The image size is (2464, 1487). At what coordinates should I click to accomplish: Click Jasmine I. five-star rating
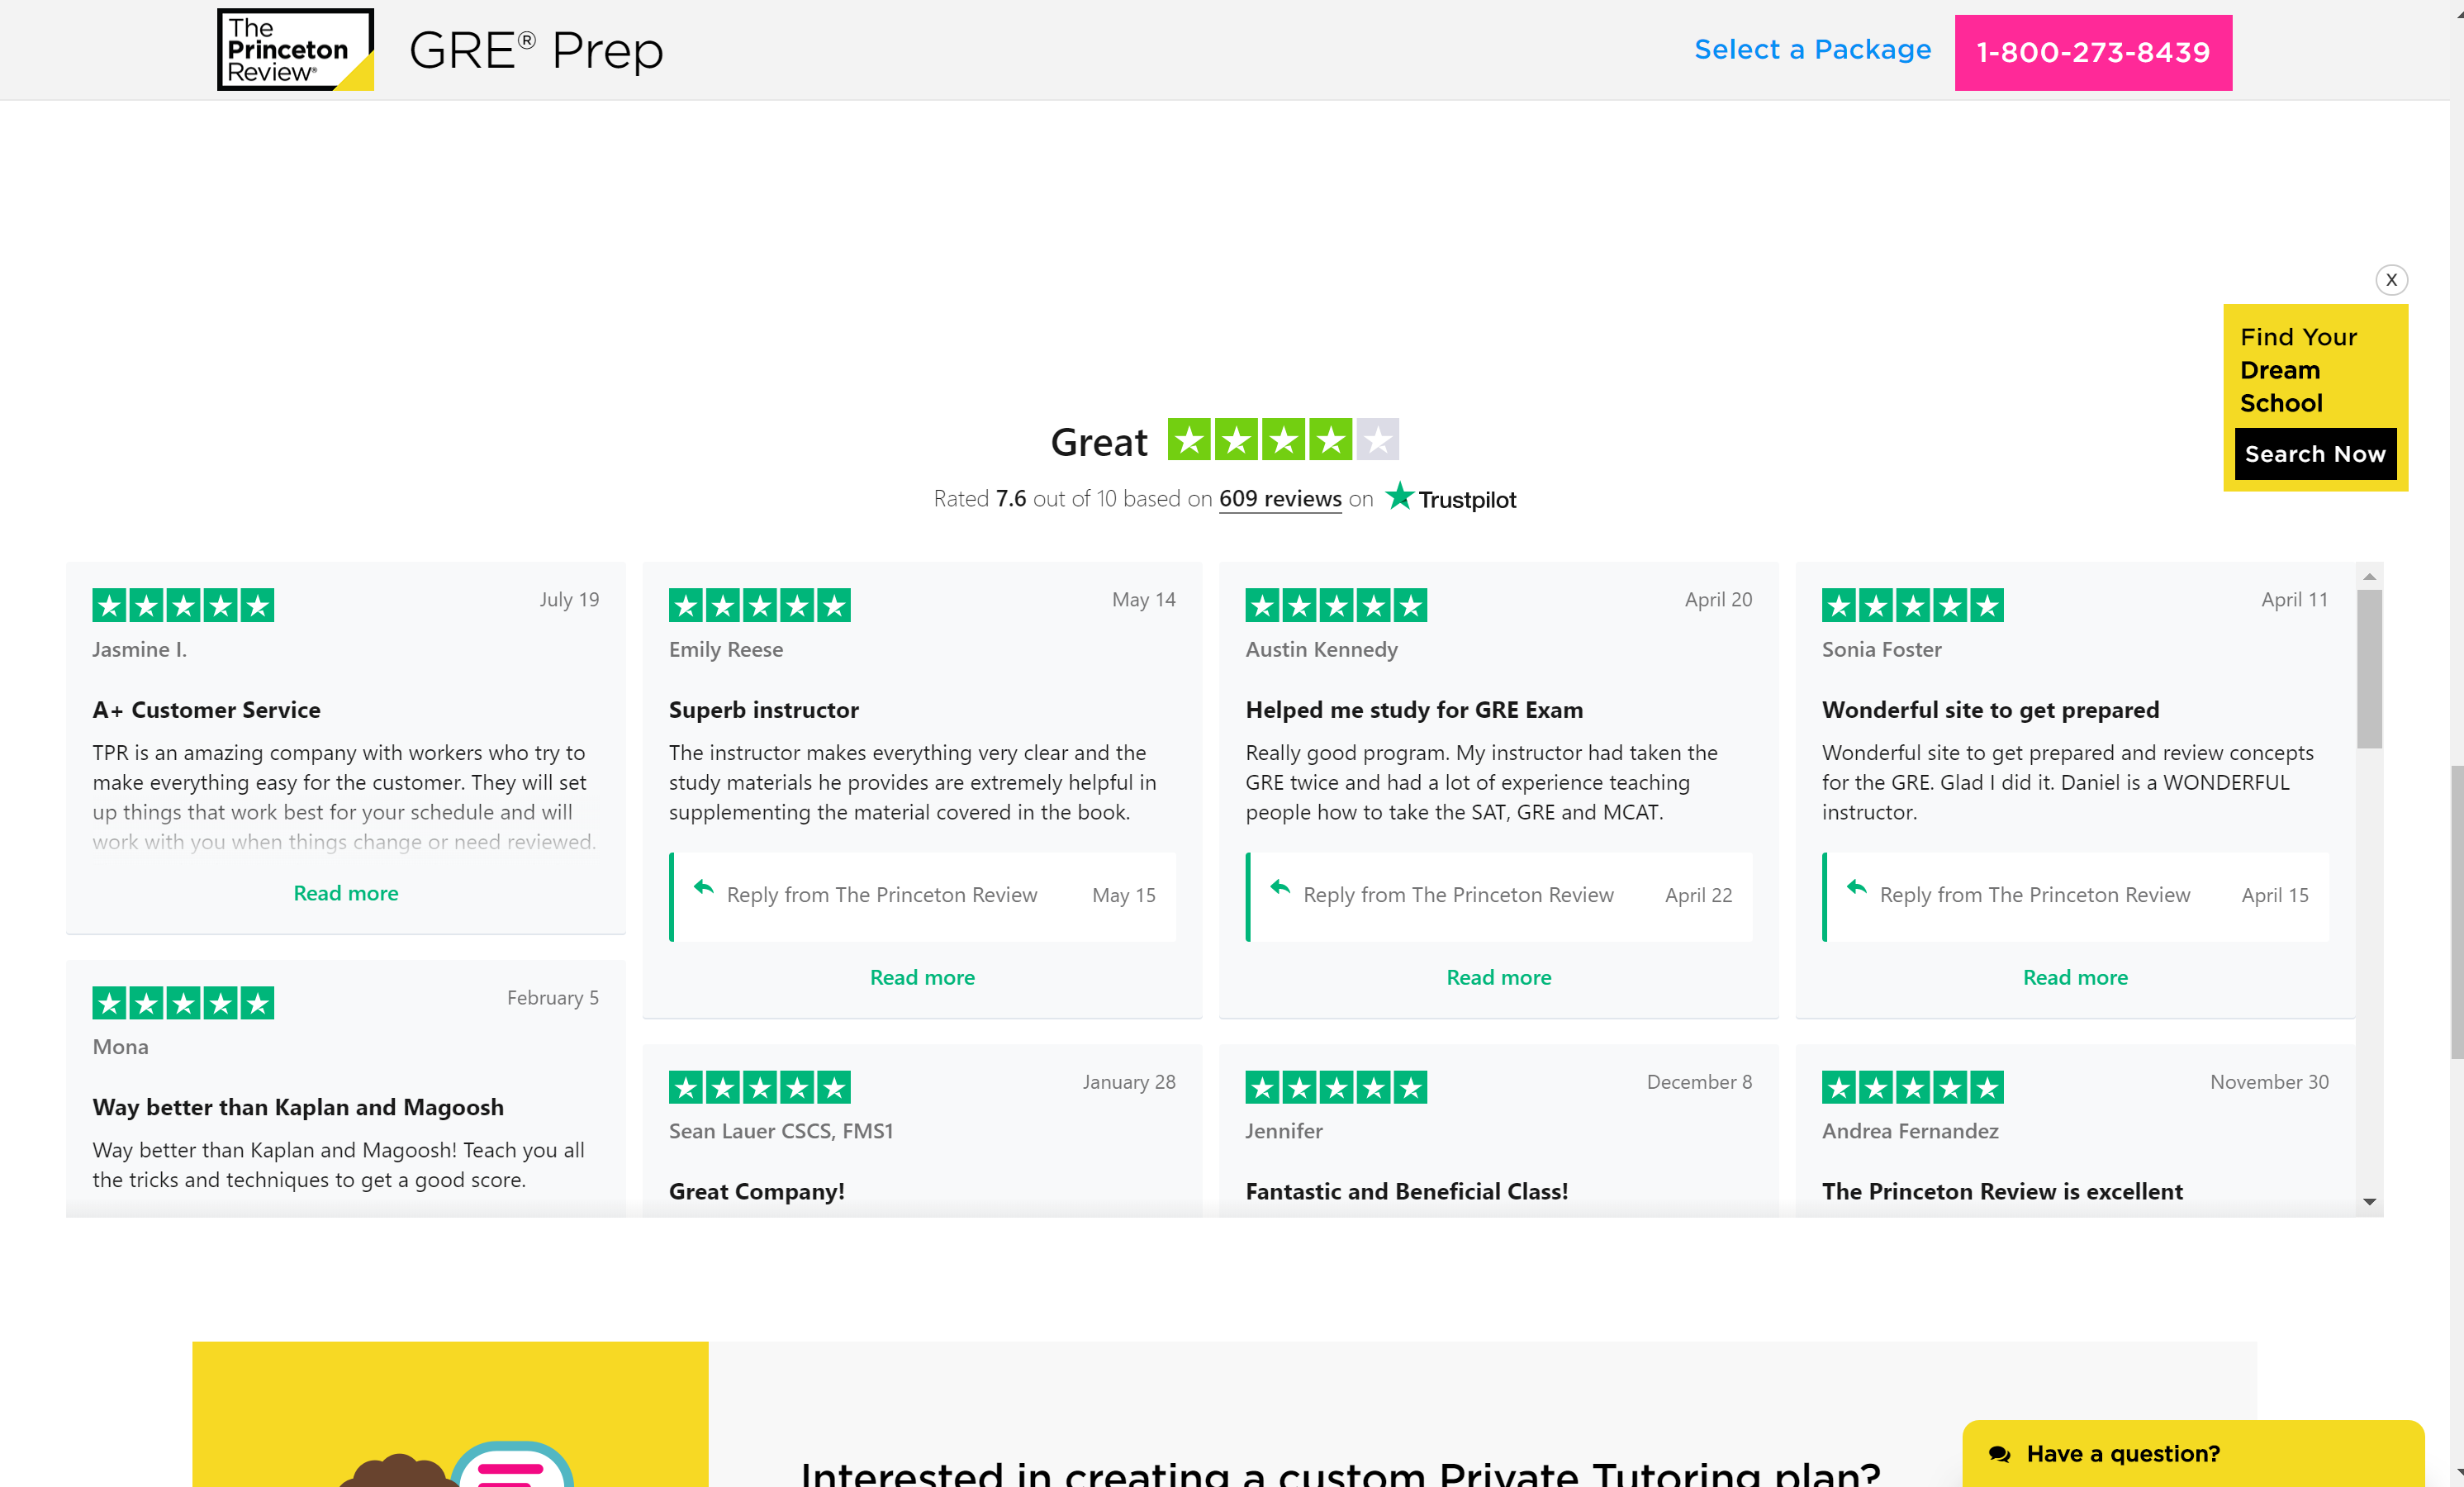[x=183, y=605]
